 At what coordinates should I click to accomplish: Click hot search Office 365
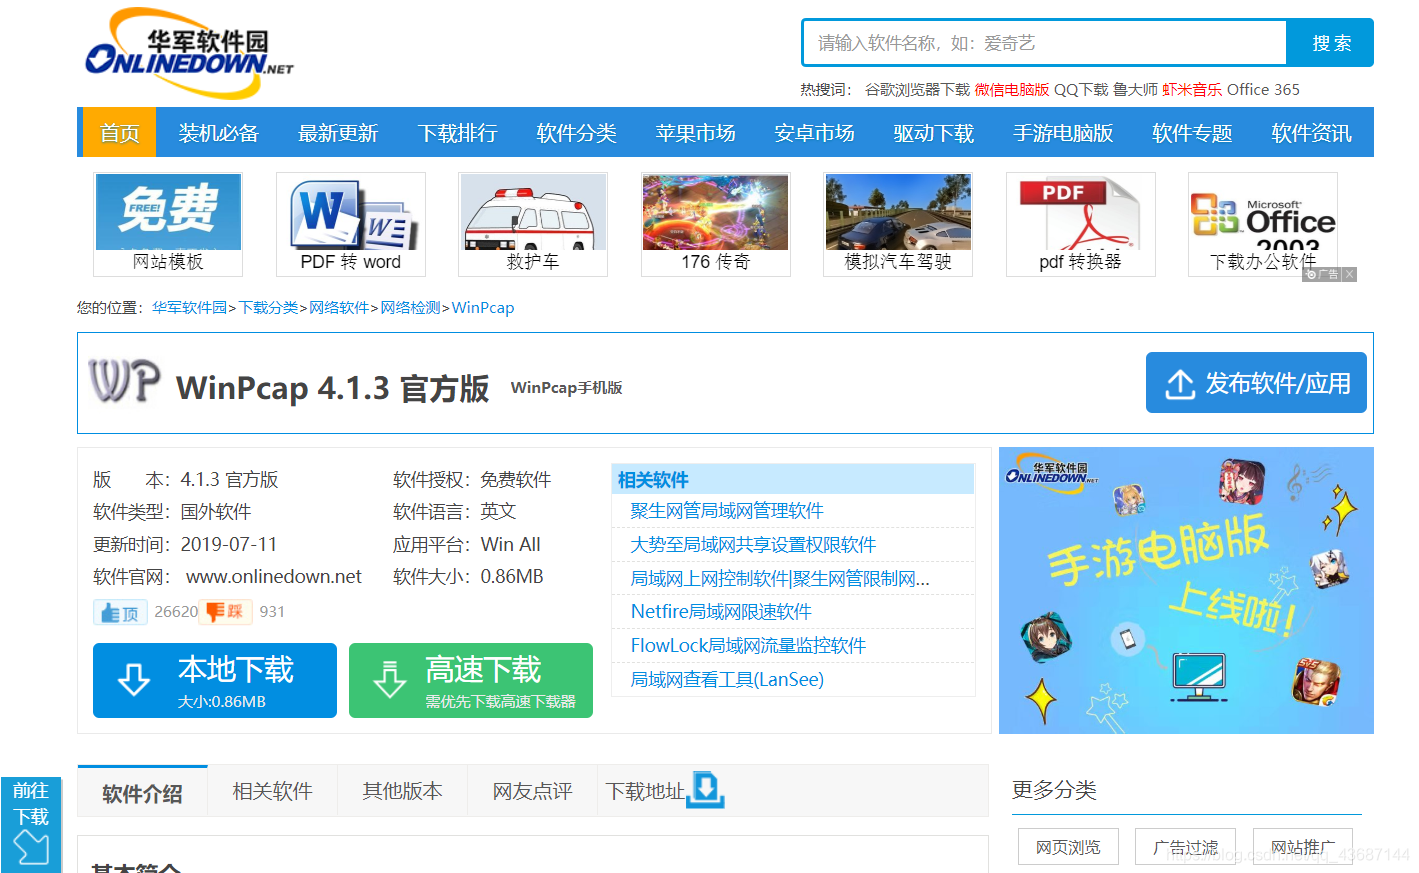point(1263,90)
